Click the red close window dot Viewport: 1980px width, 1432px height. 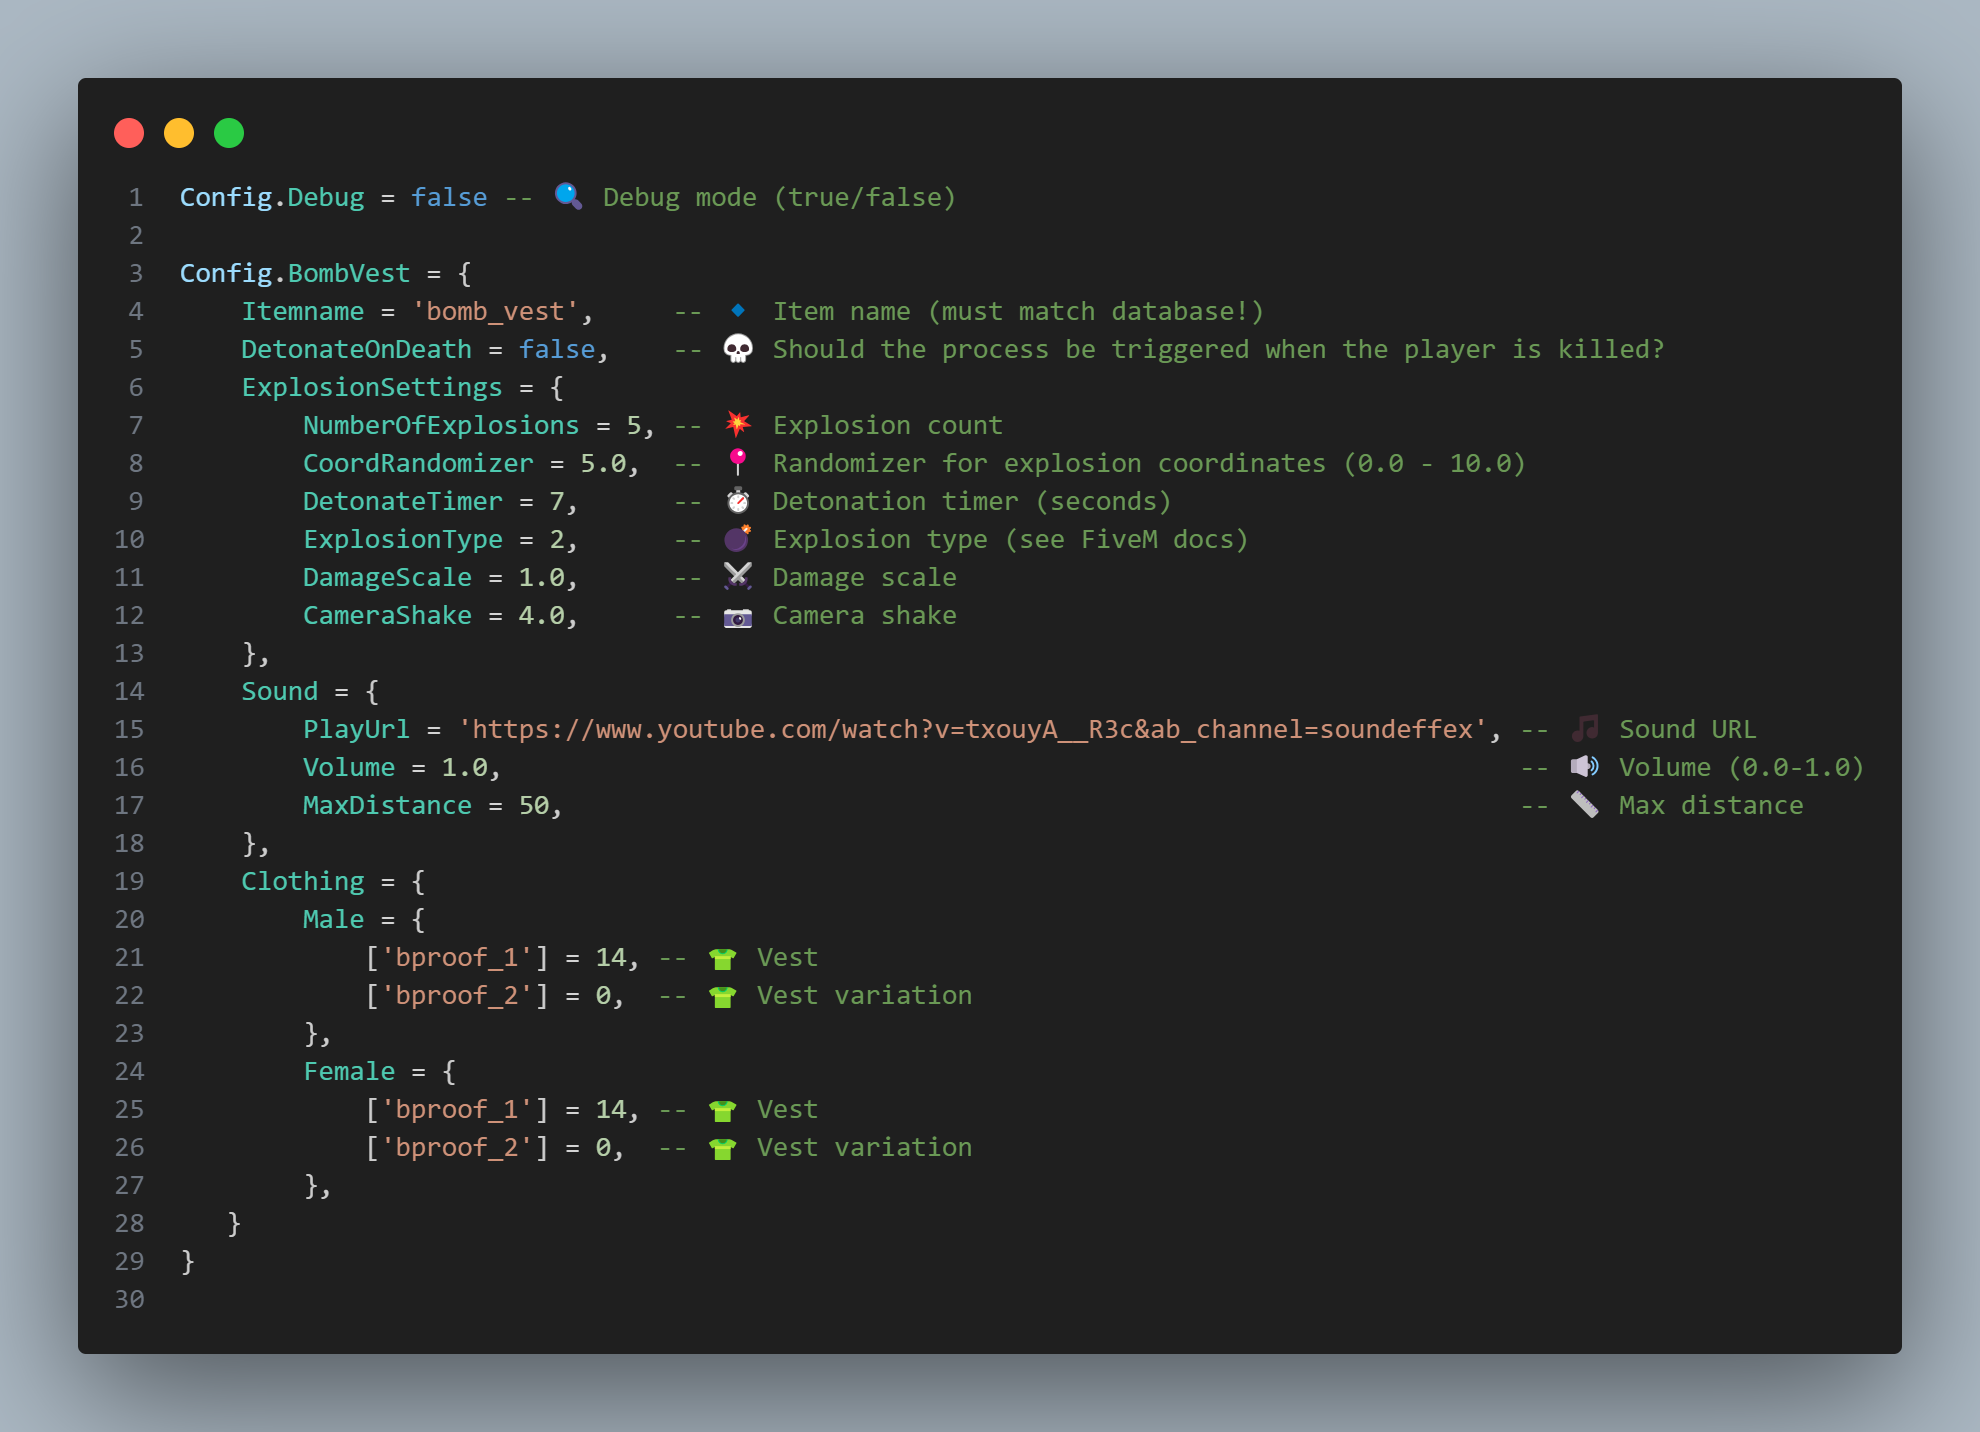[129, 133]
